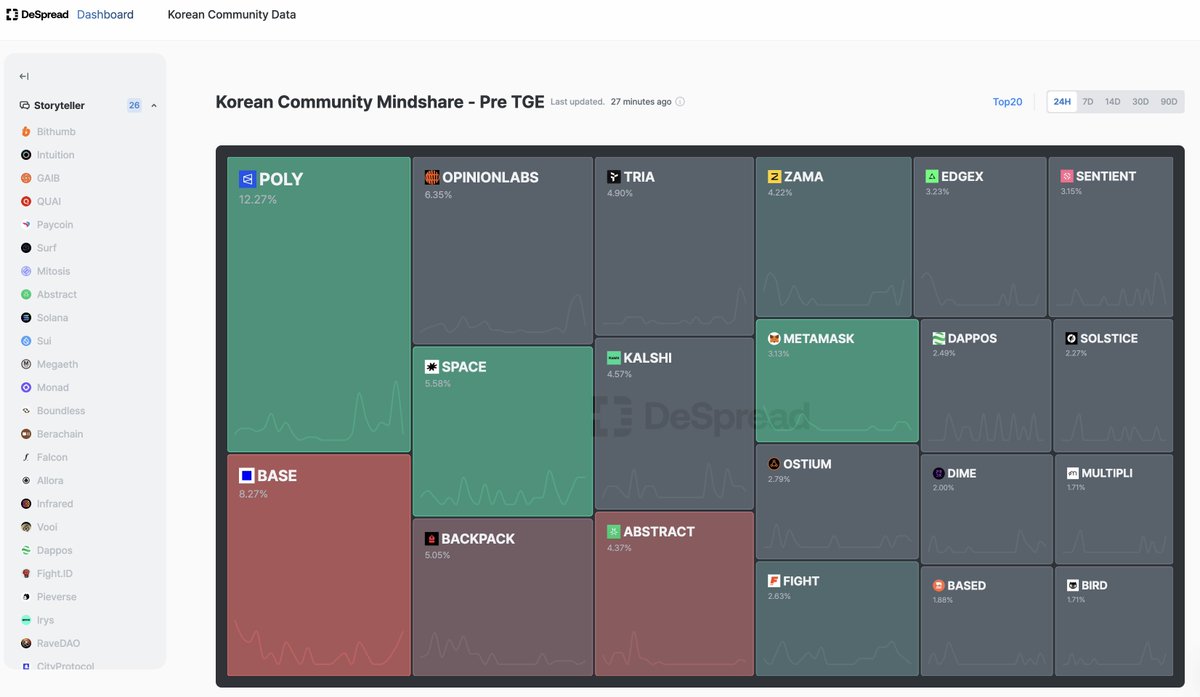1200x697 pixels.
Task: Click the ZAMA logo icon
Action: [774, 177]
